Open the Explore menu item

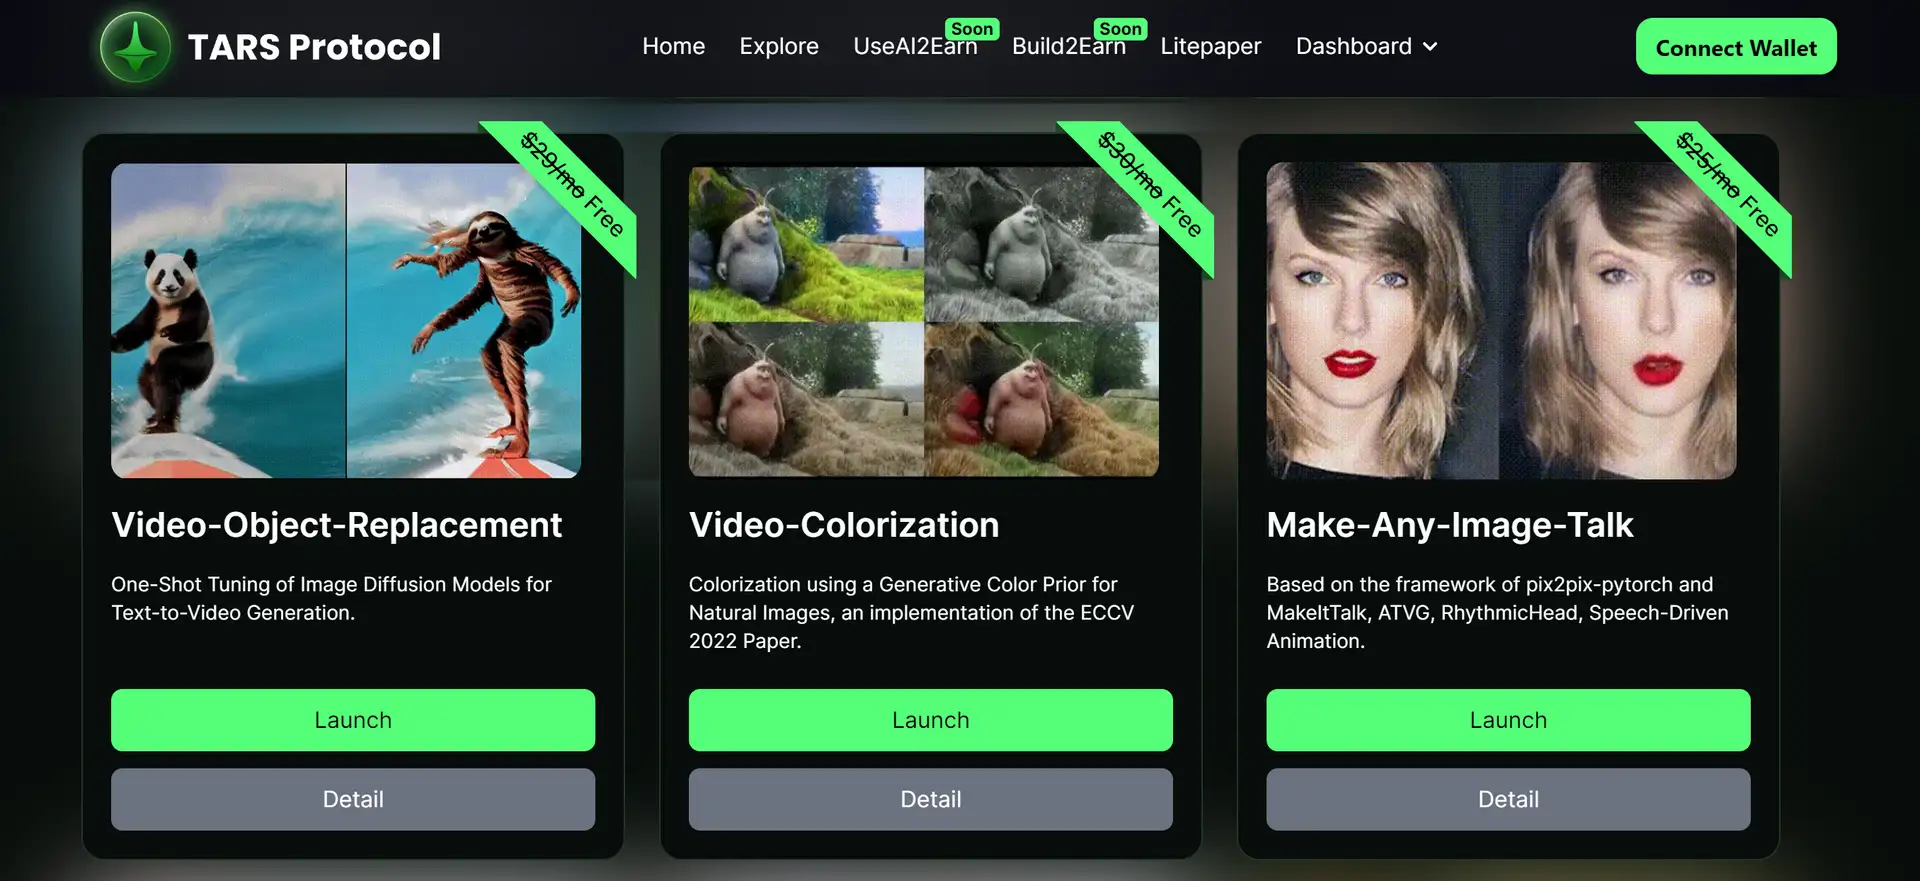coord(778,46)
